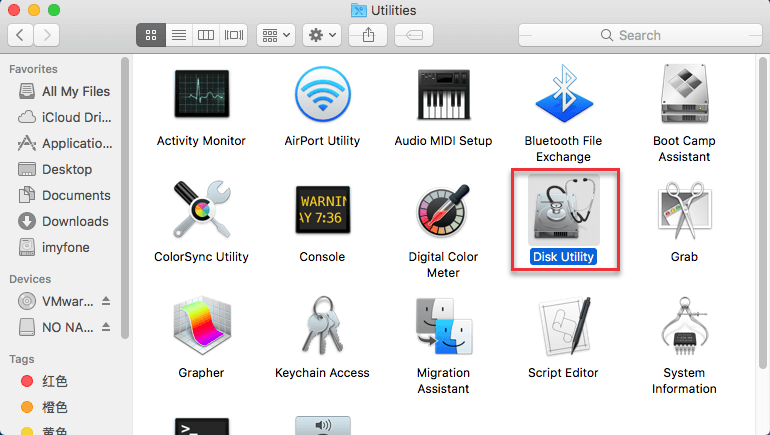Select the NO NAME device in sidebar
770x435 pixels.
coord(56,327)
